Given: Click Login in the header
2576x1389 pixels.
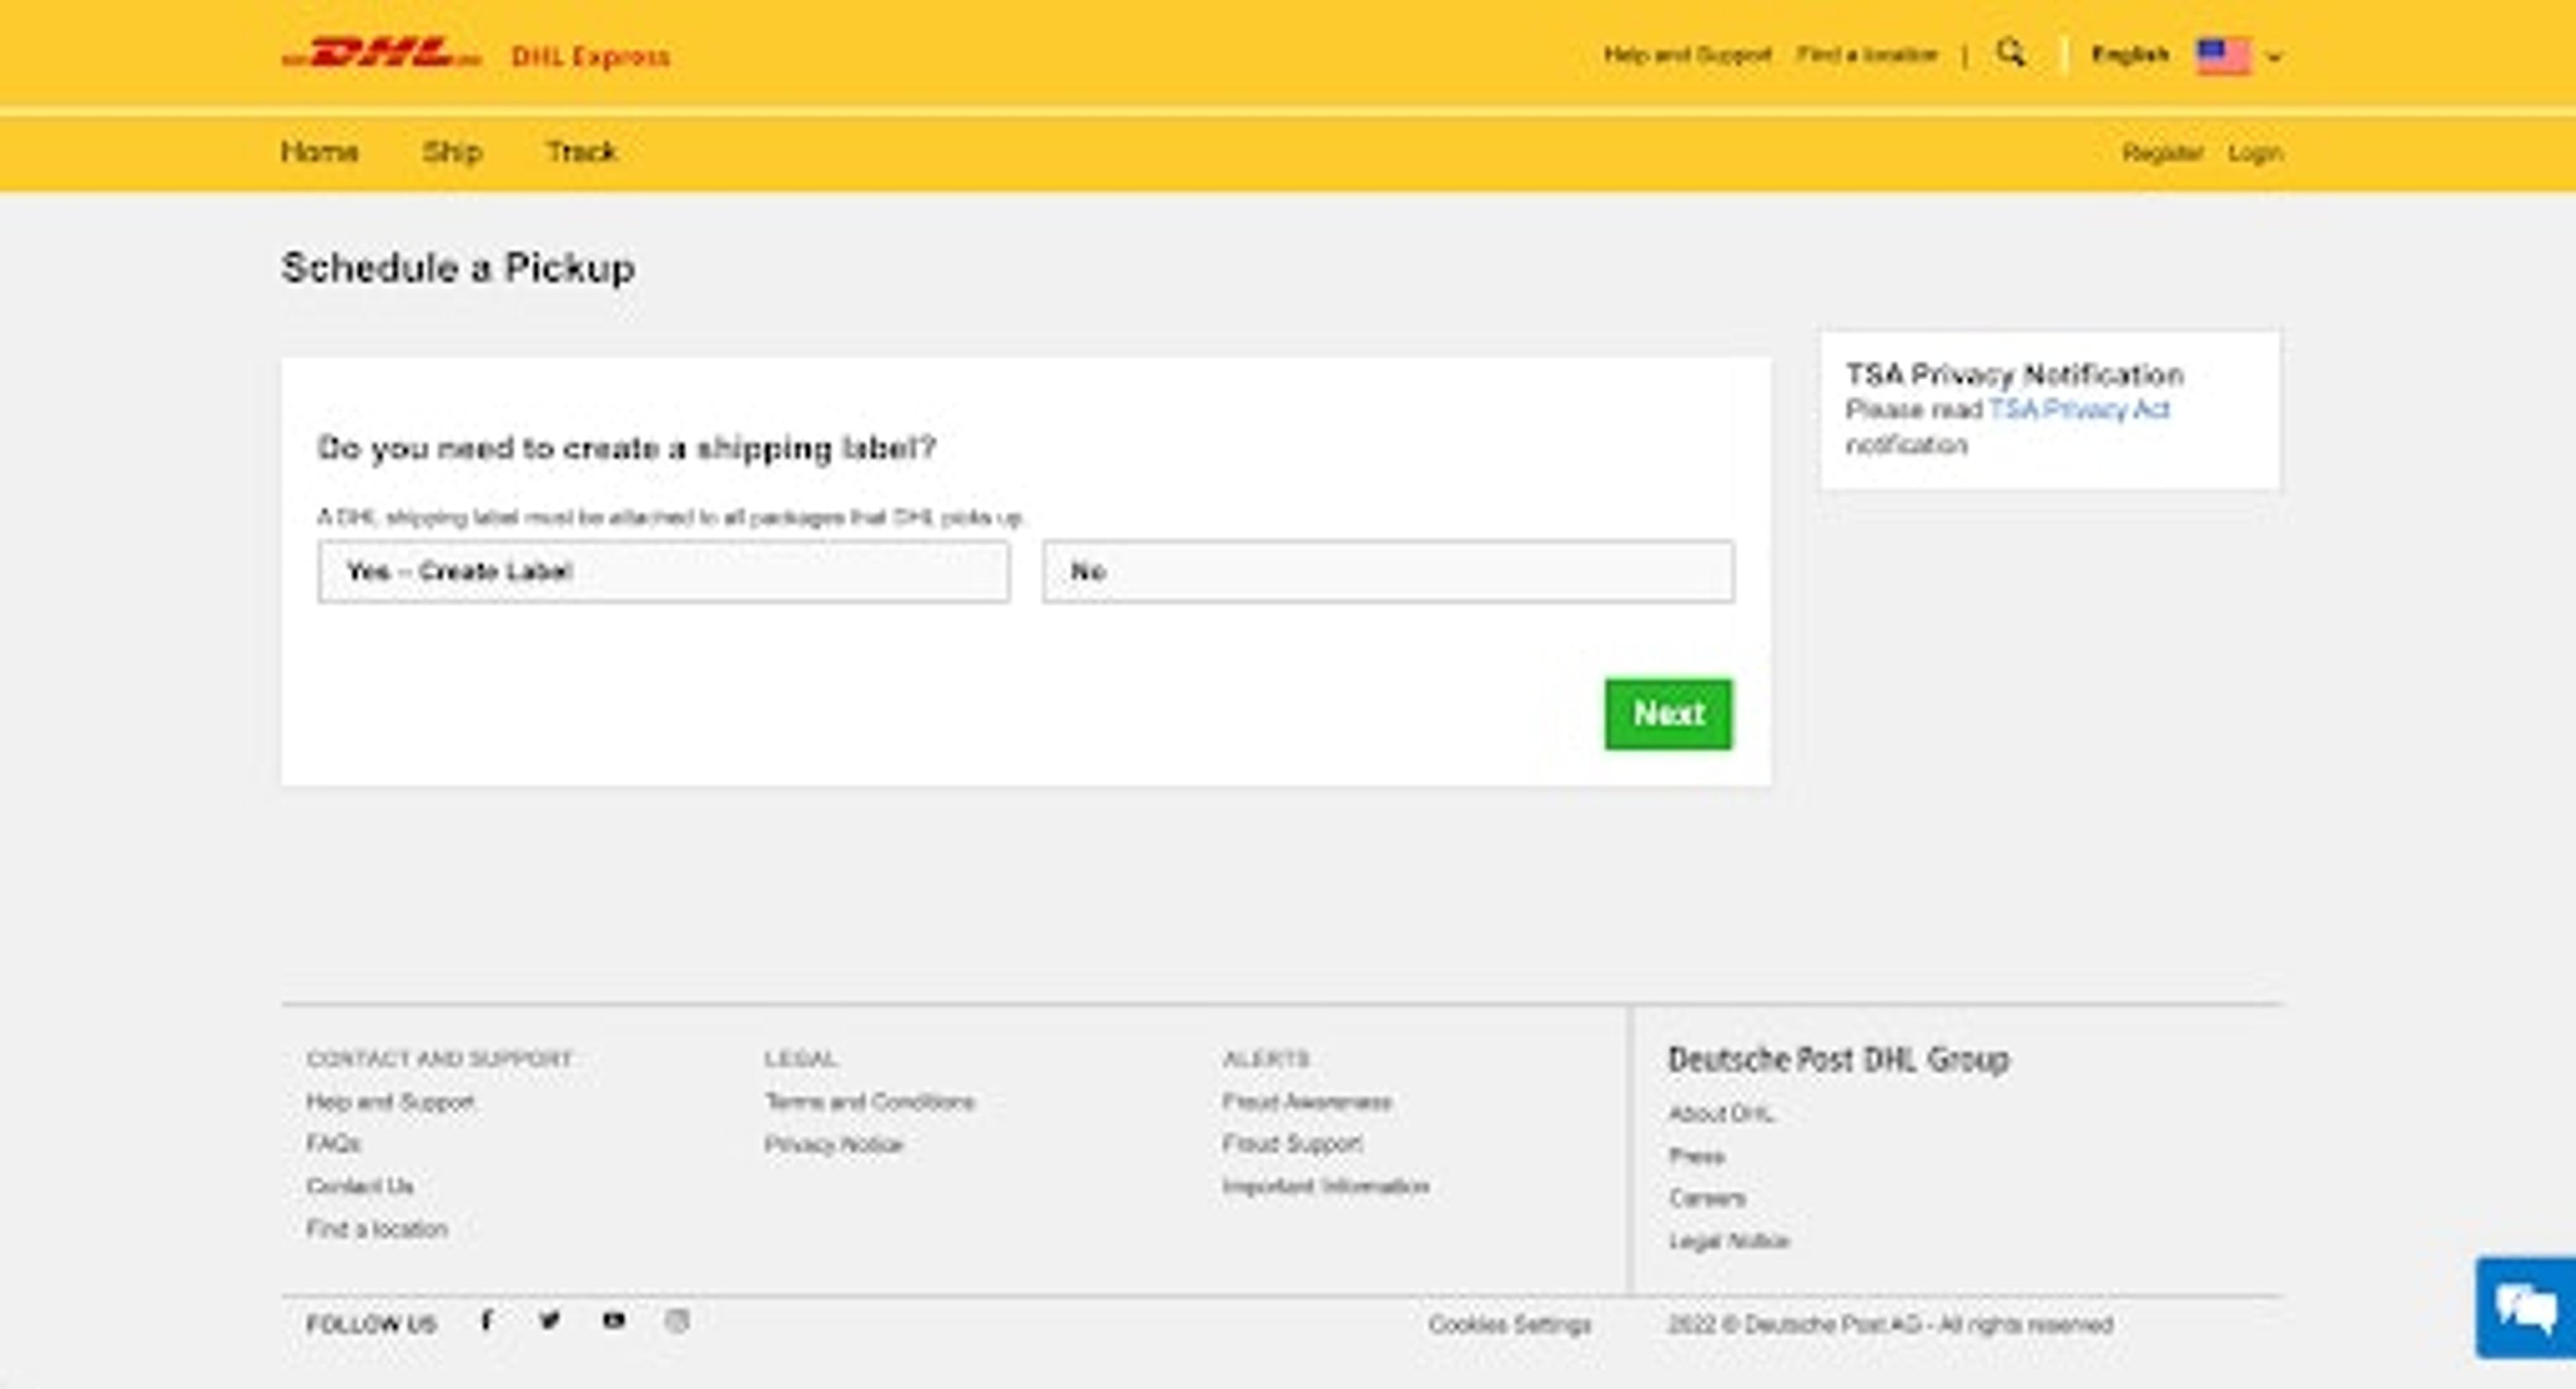Looking at the screenshot, I should [2255, 153].
